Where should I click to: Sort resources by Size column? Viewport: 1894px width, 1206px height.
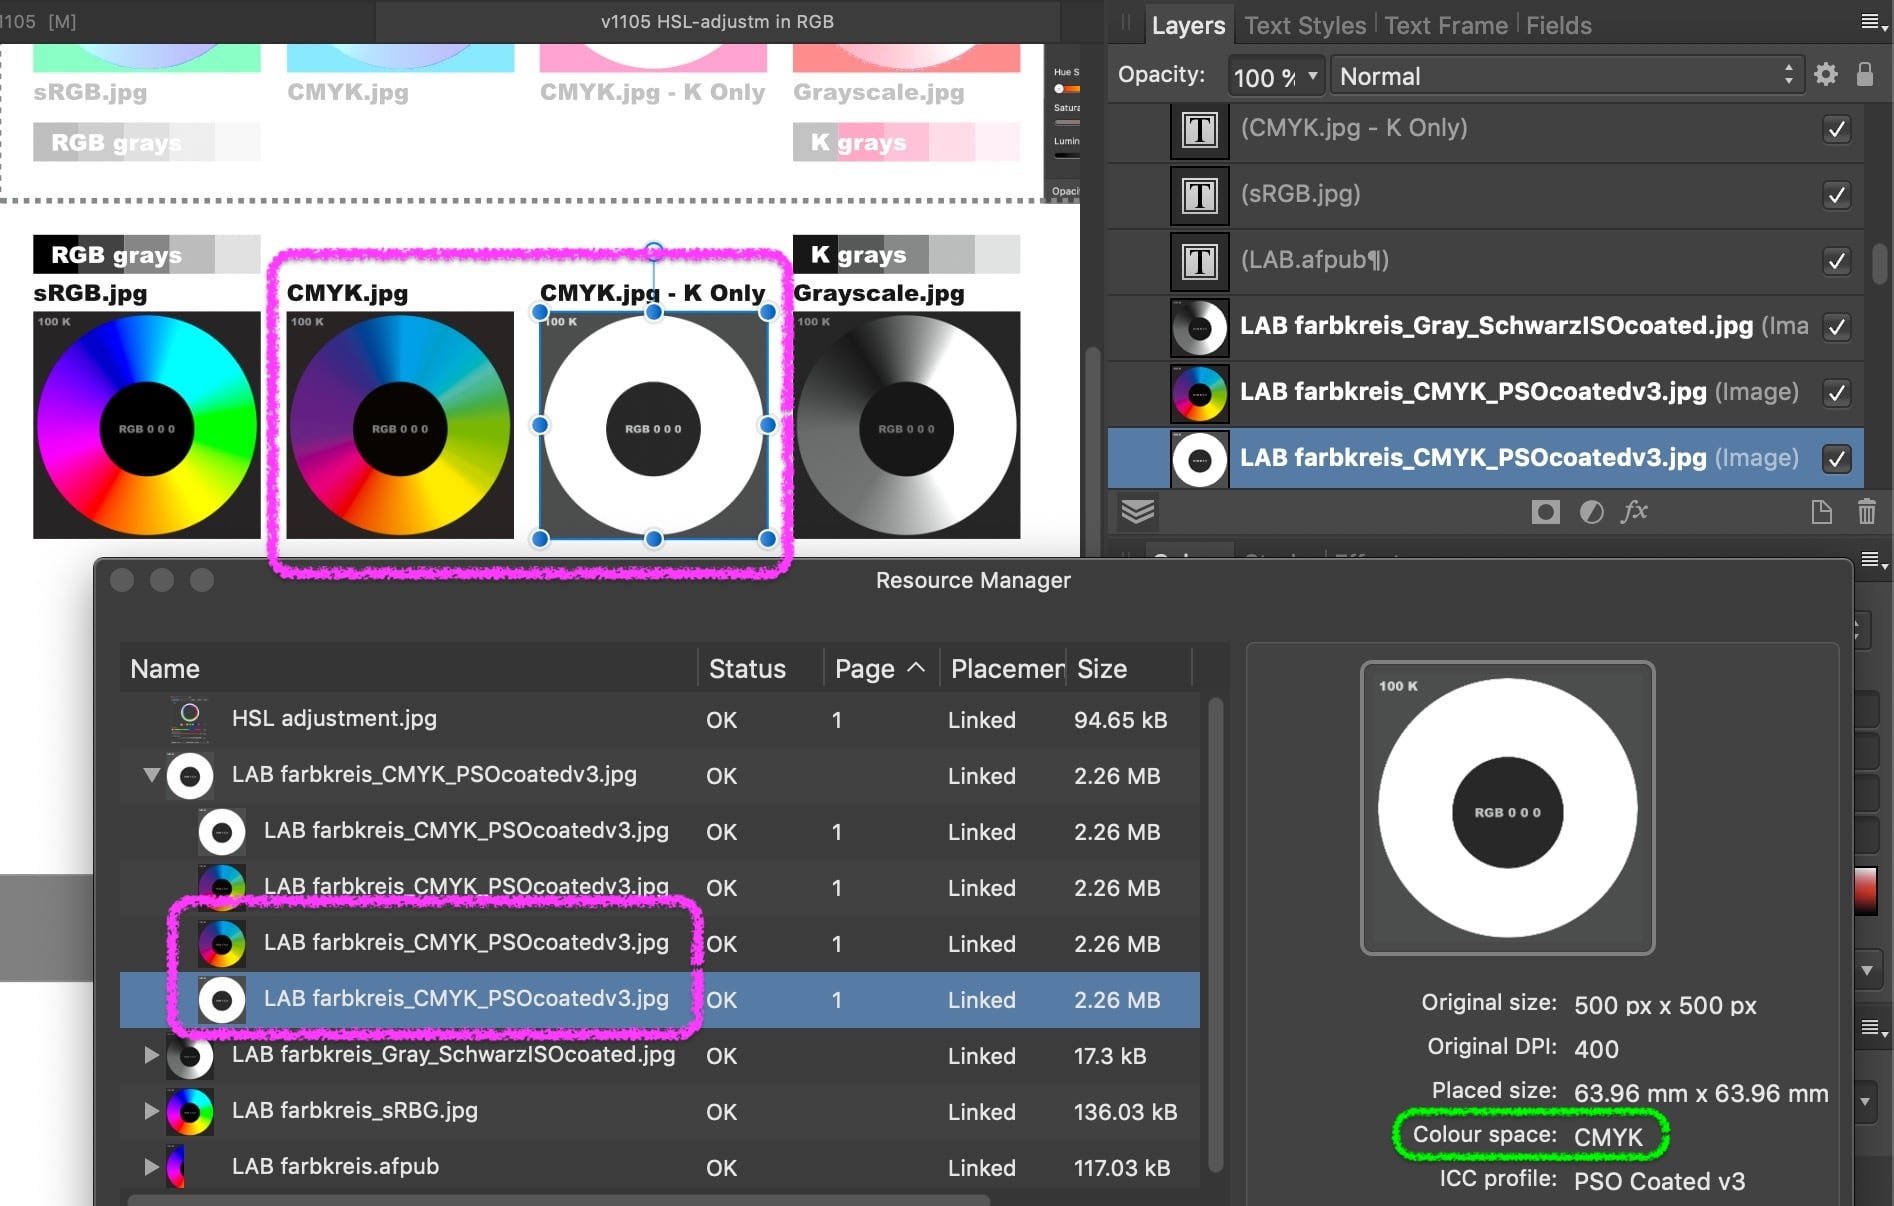(1130, 669)
